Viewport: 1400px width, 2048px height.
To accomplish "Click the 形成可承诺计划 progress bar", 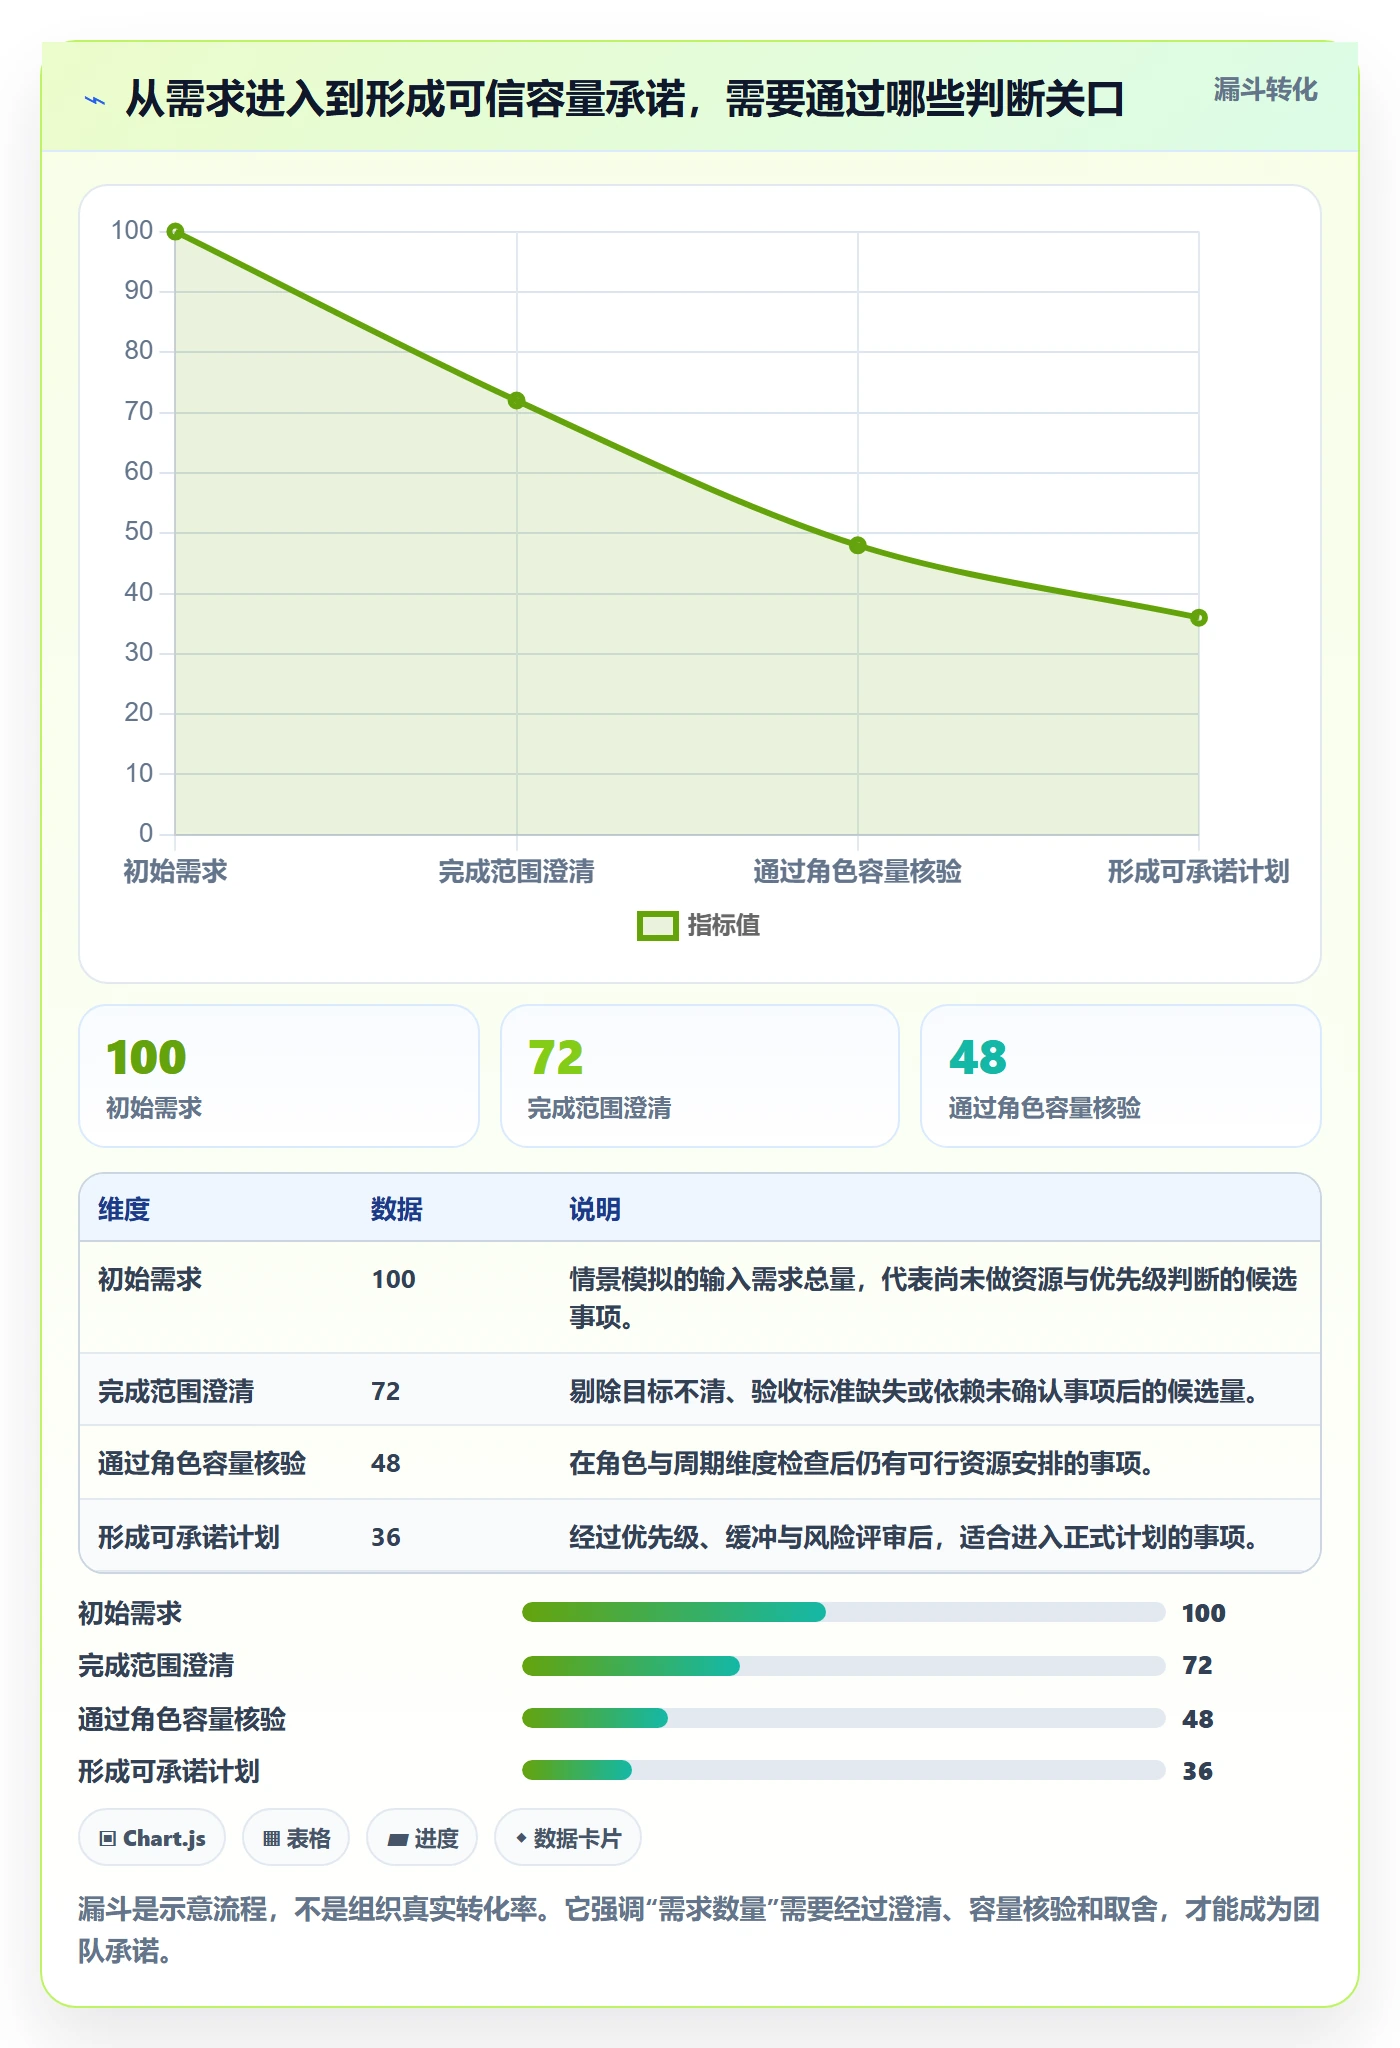I will tap(844, 1770).
